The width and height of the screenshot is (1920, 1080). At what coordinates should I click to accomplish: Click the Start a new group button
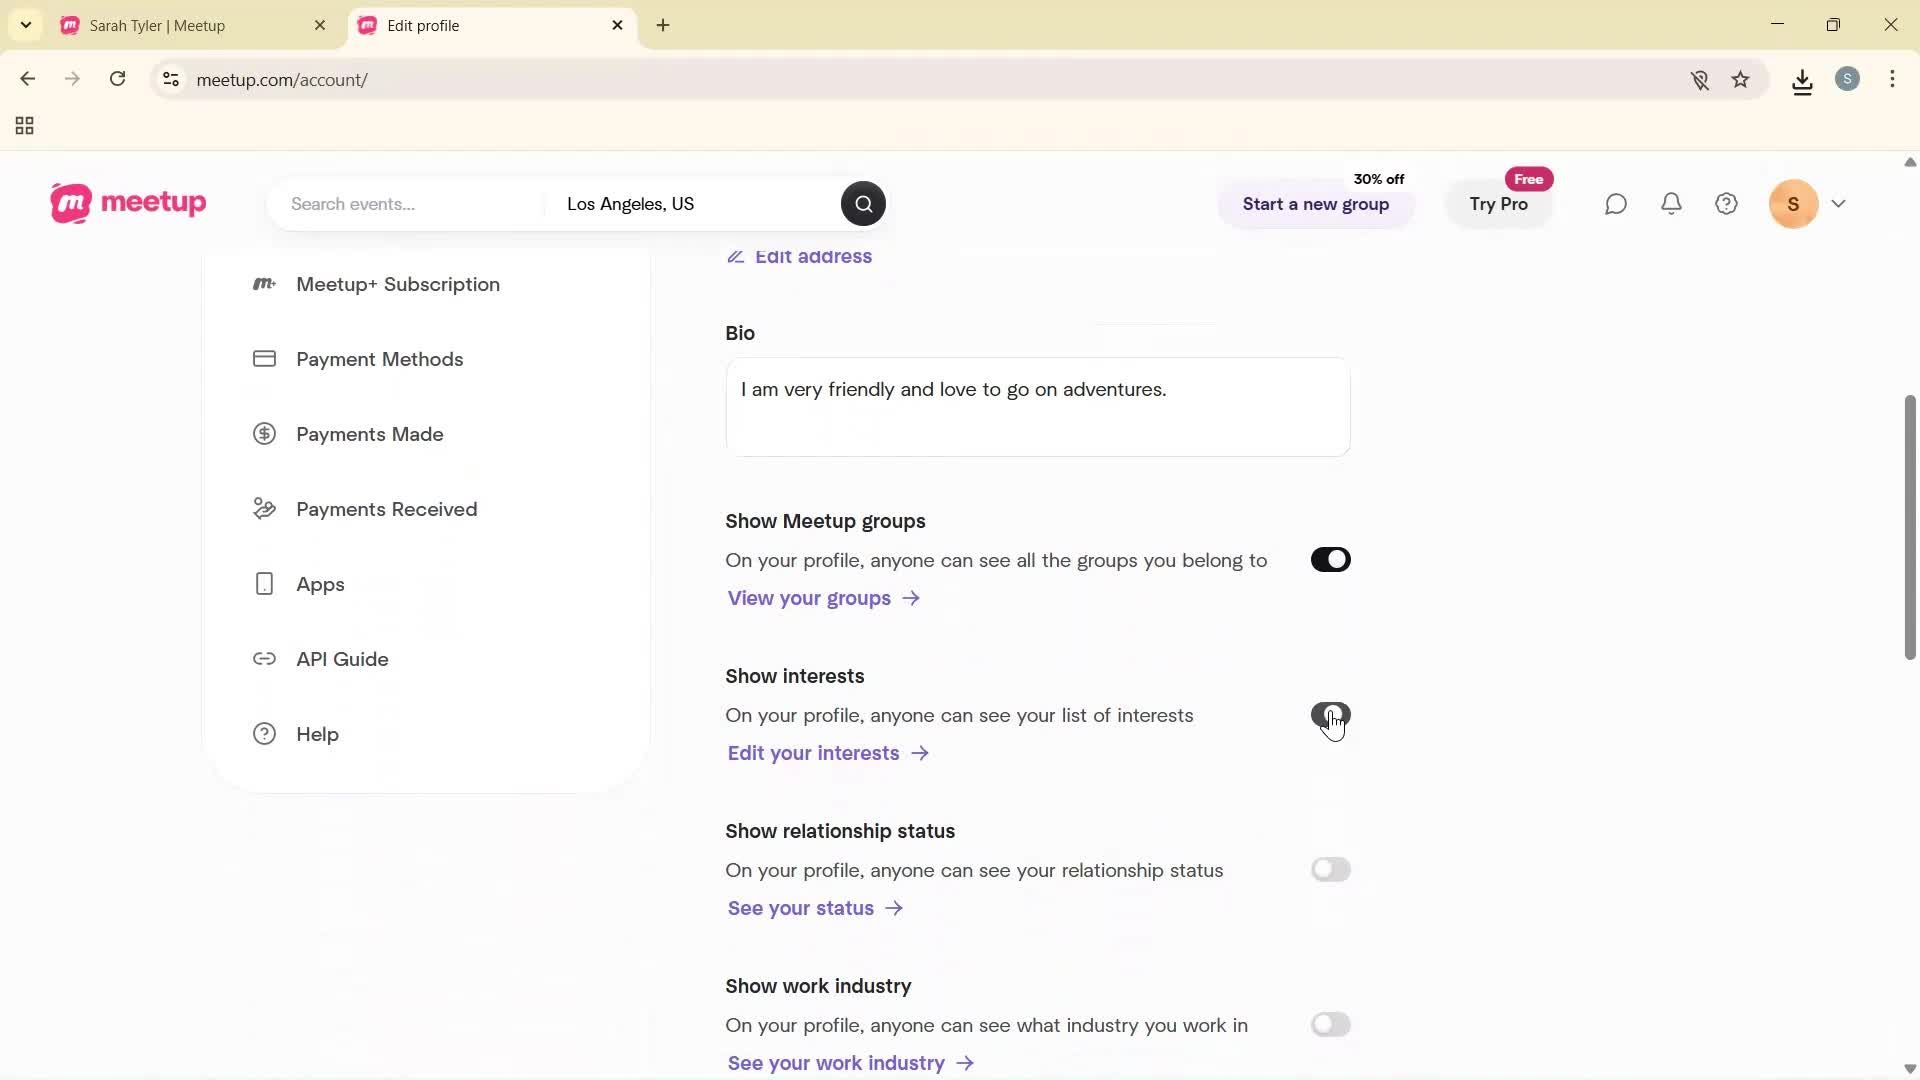(1315, 204)
